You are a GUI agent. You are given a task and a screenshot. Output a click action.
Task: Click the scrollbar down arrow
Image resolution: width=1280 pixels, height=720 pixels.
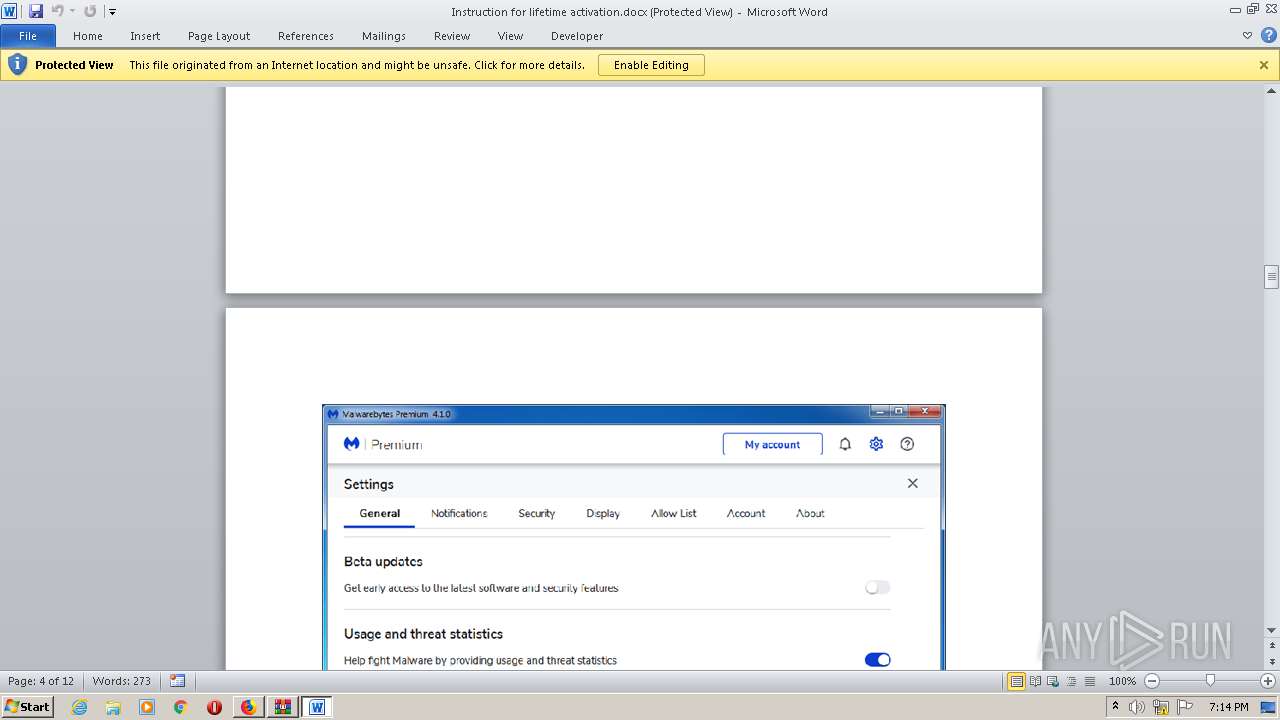click(x=1272, y=631)
